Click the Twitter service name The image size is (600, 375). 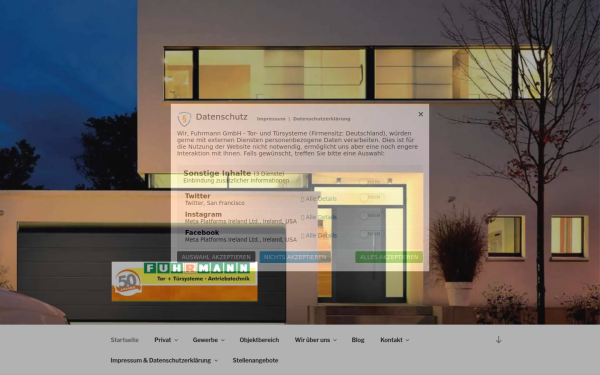[197, 196]
